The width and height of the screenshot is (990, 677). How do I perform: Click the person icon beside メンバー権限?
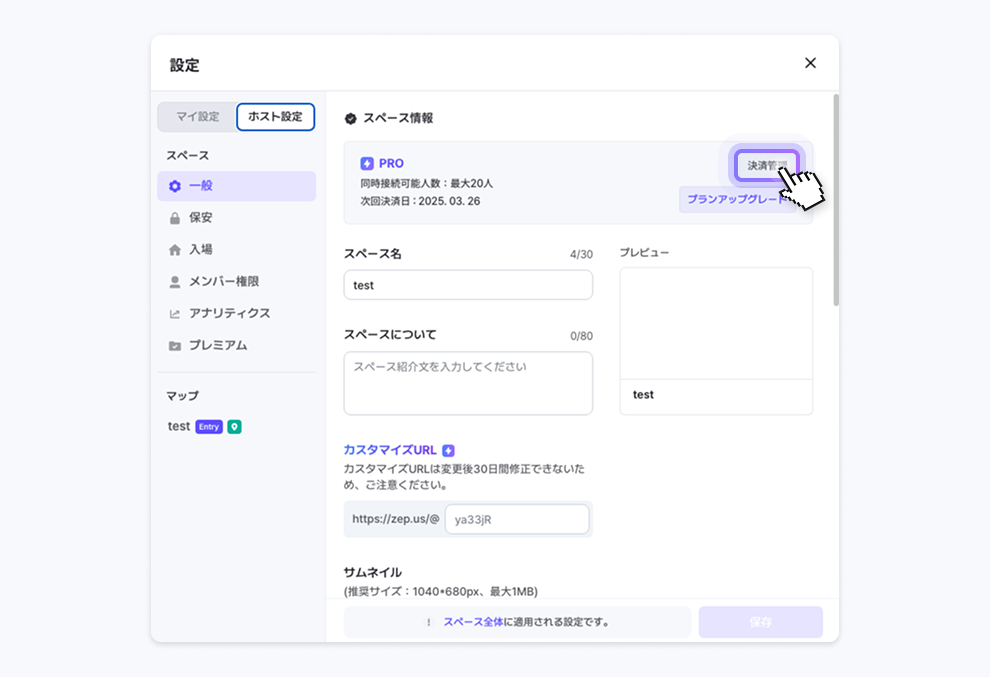(175, 282)
